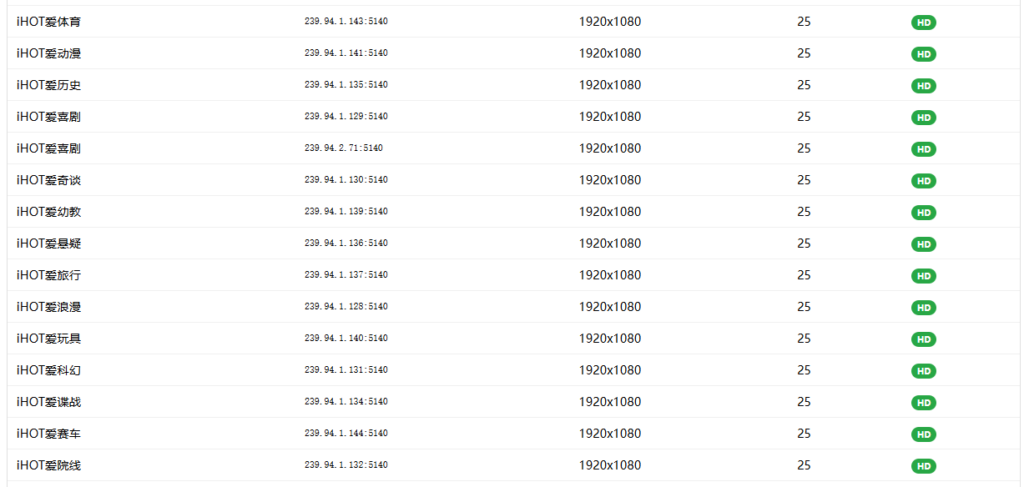Click the HD badge for iHOT爱体育
Screen dimensions: 1024x487
(923, 22)
